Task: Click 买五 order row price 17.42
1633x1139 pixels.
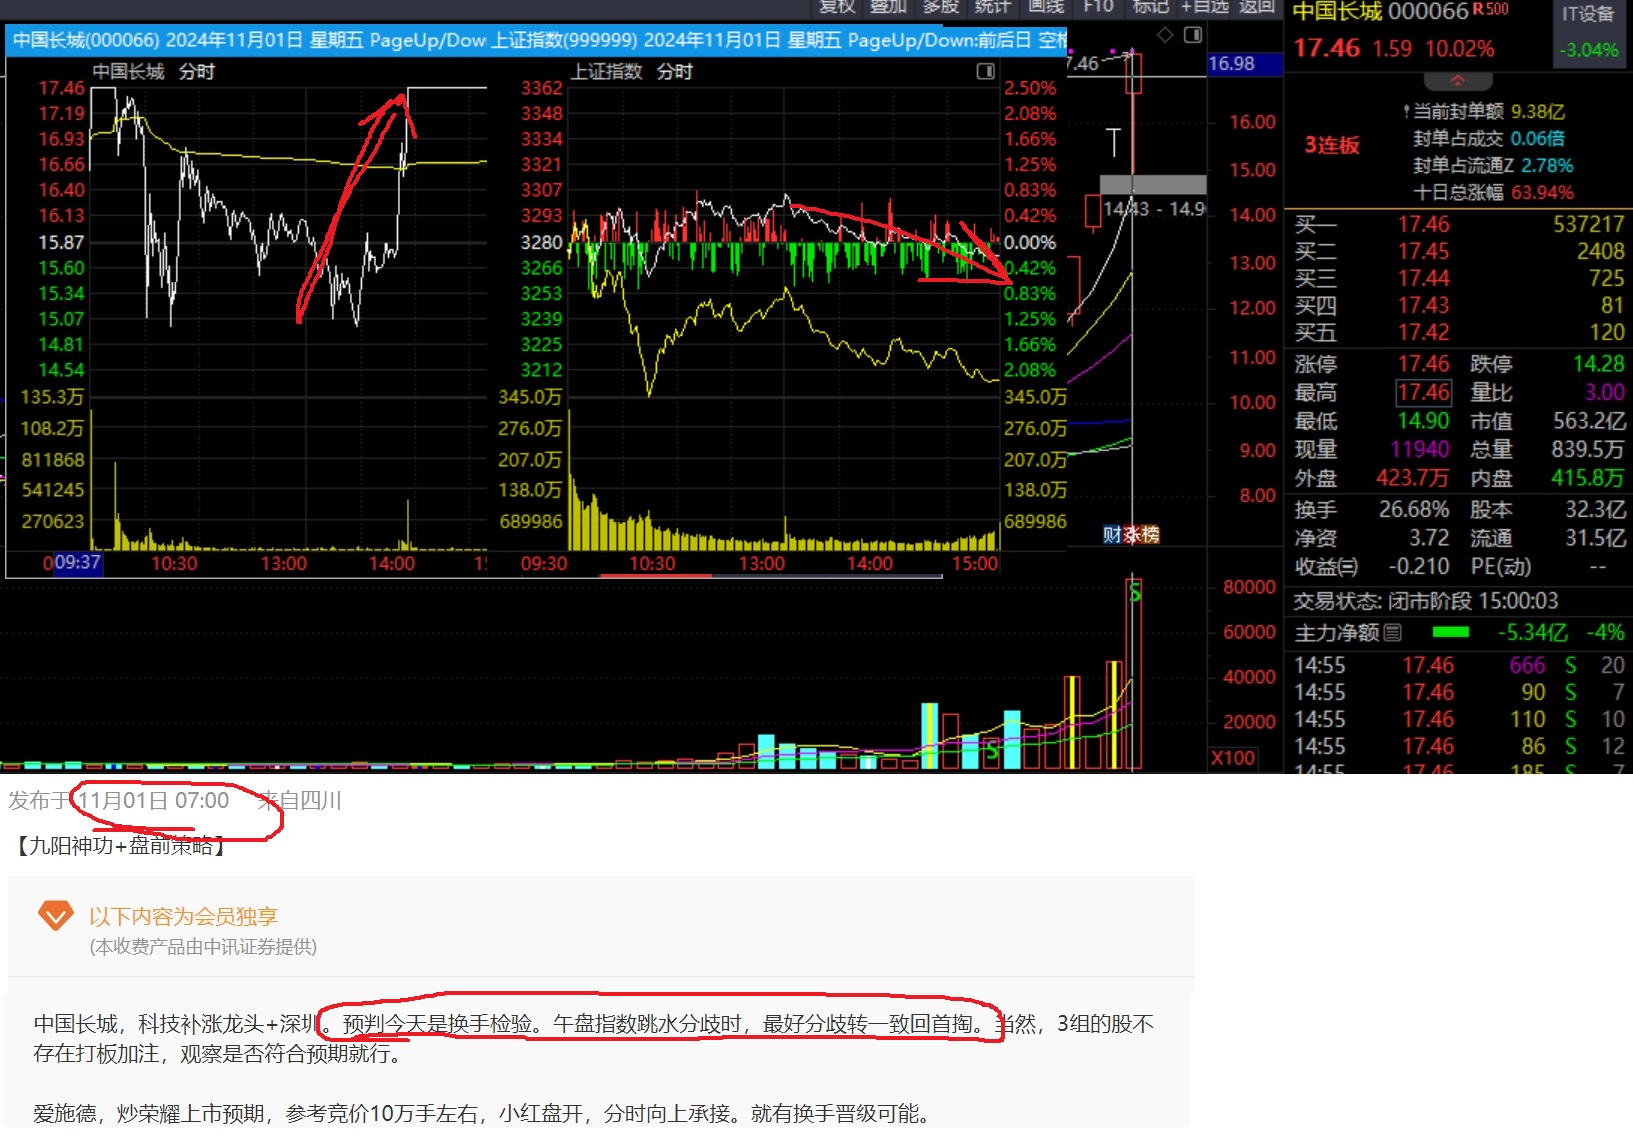Action: (x=1423, y=332)
